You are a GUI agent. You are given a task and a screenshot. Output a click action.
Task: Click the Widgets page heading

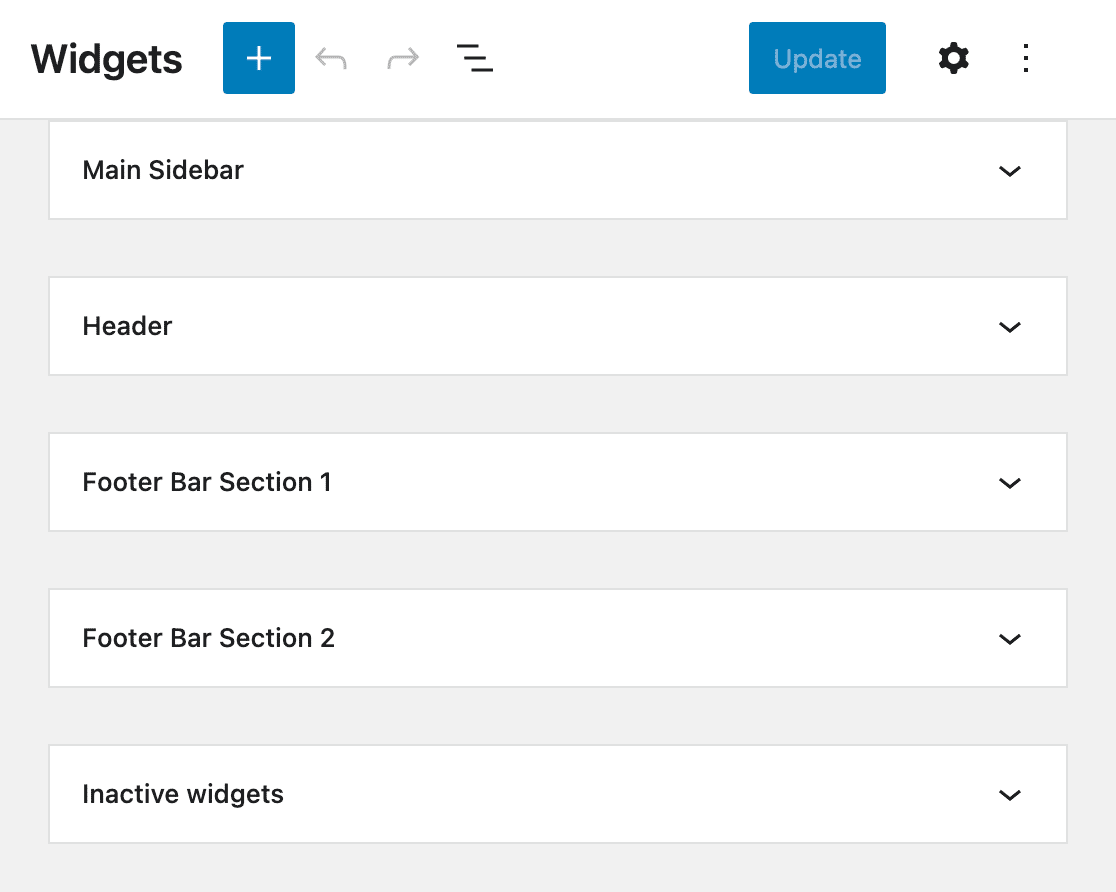point(107,59)
